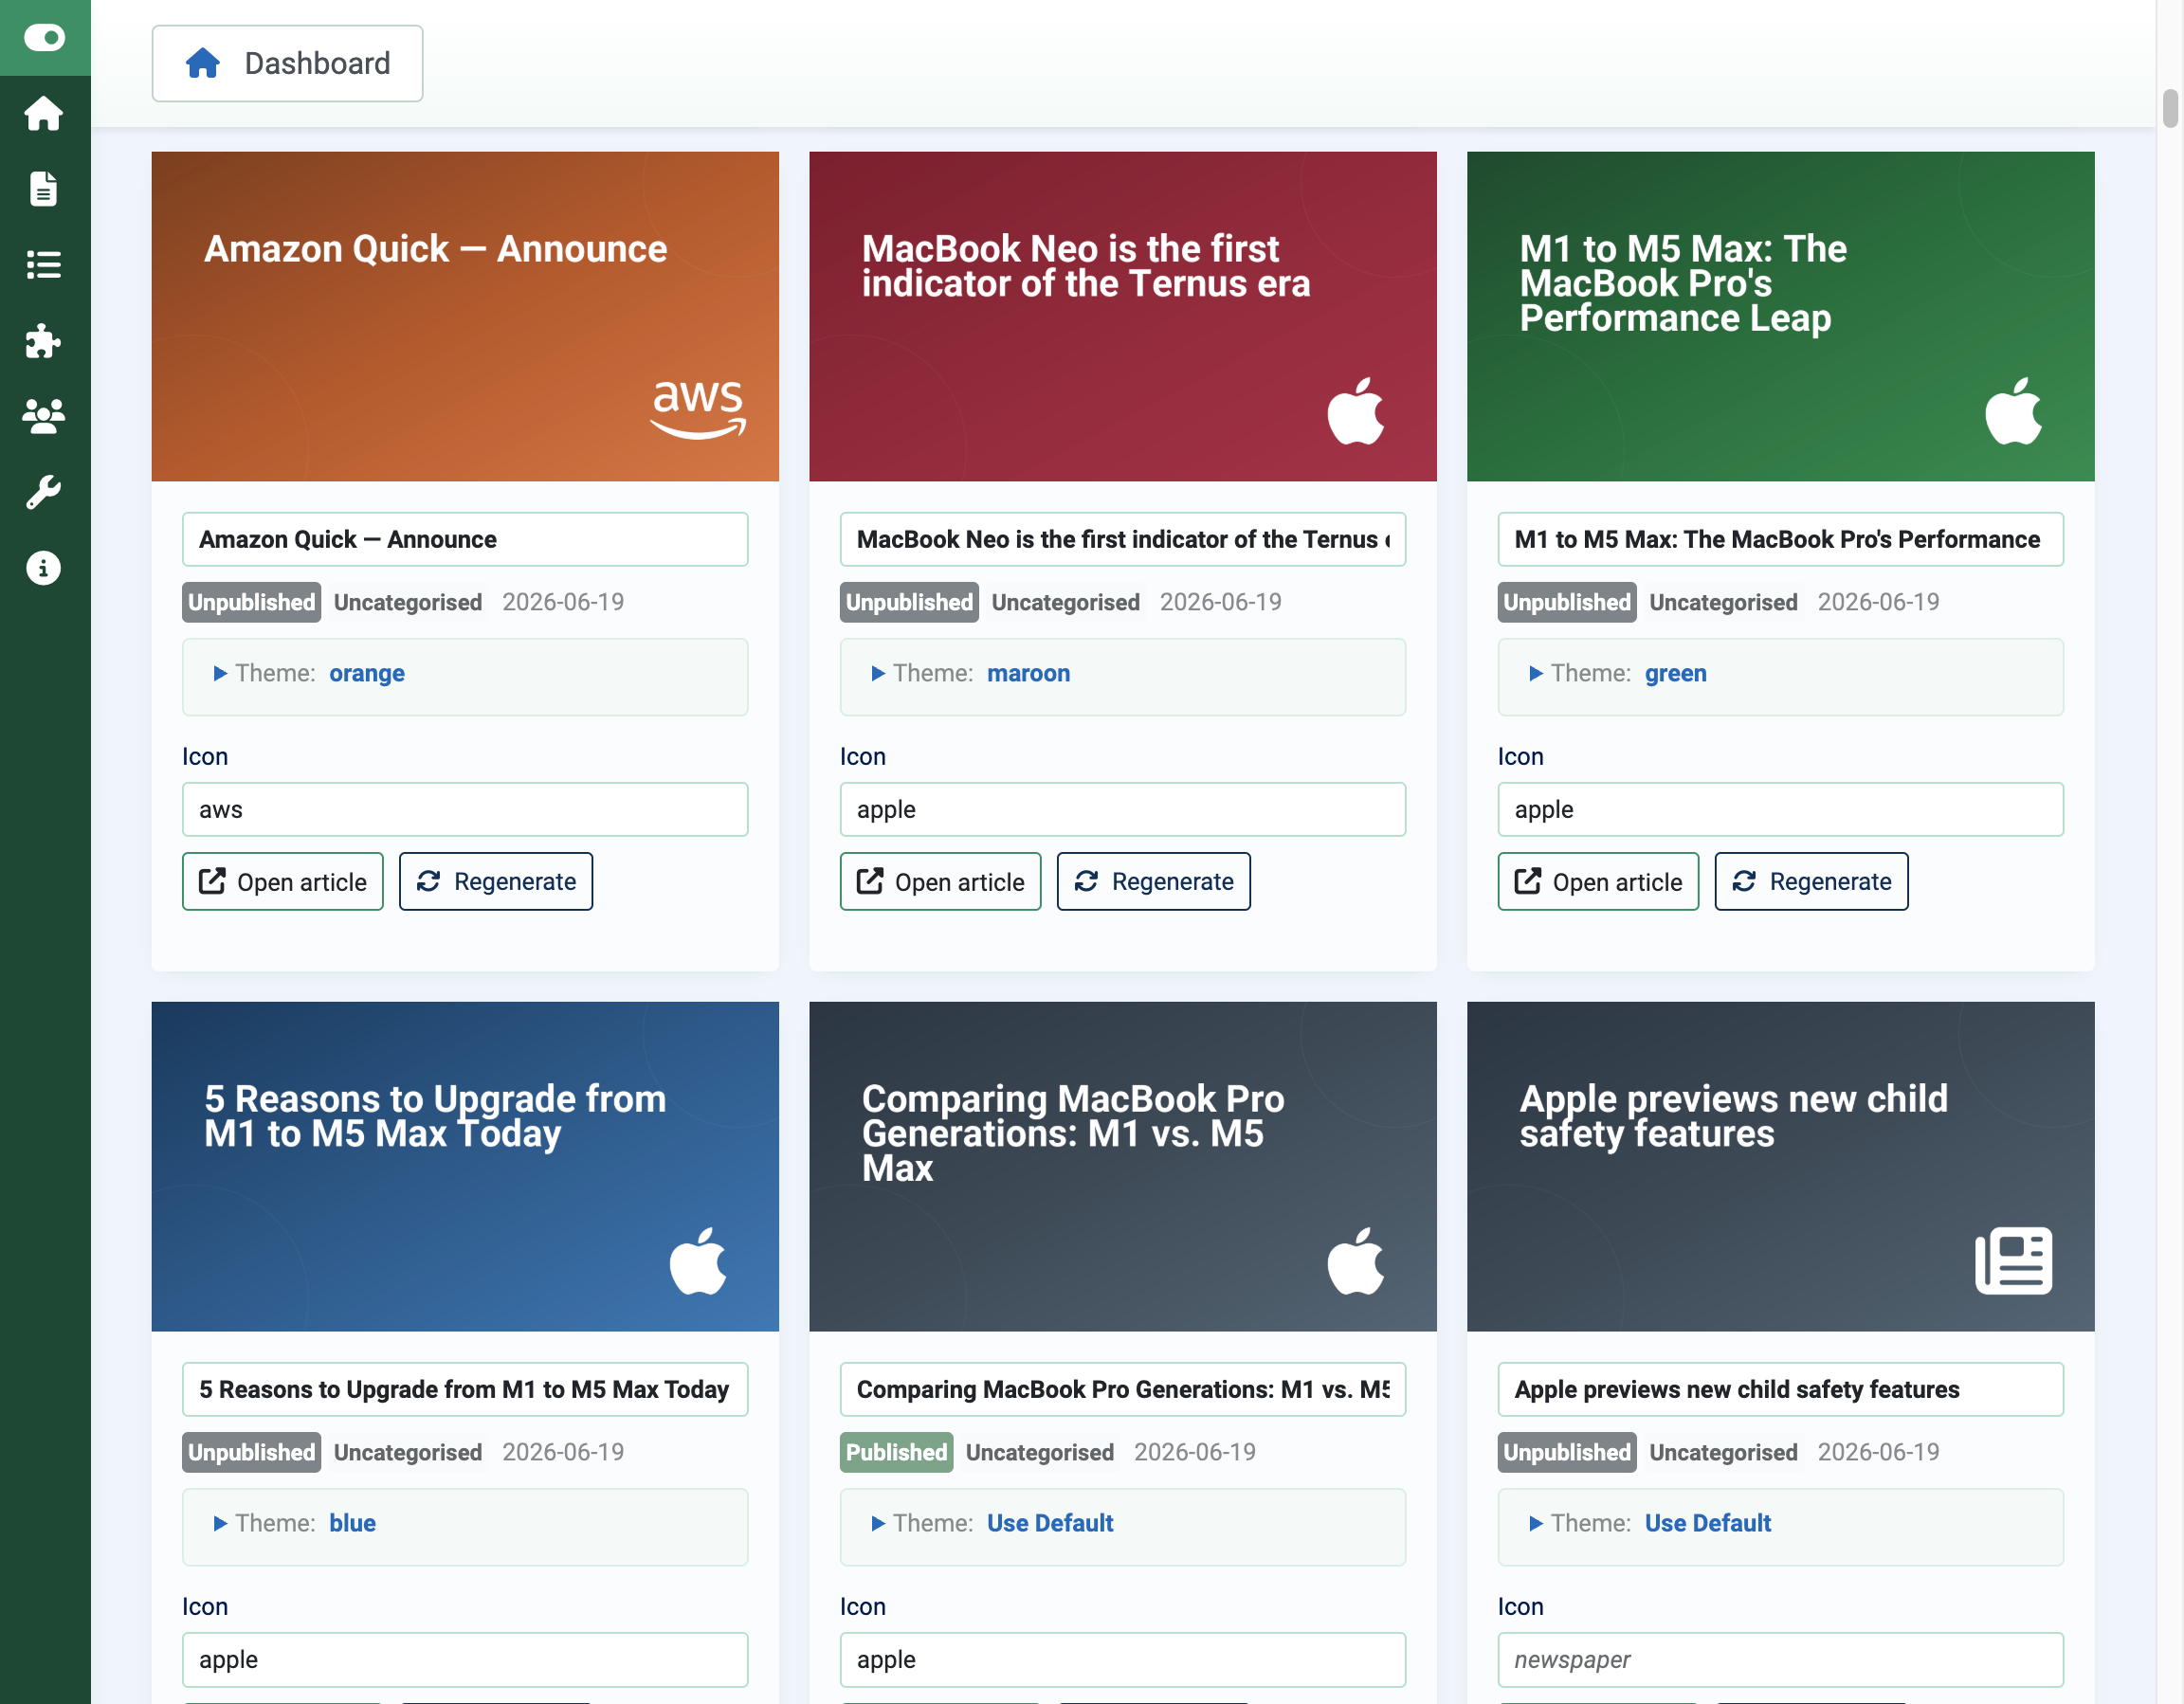The width and height of the screenshot is (2184, 1704).
Task: Open article for Amazon Quick — Announce
Action: 283,881
